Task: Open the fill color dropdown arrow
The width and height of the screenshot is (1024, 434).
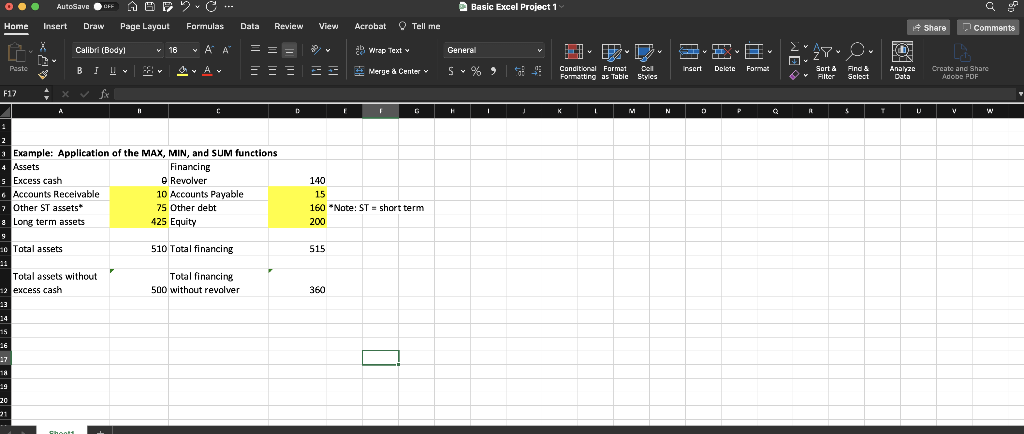Action: [195, 71]
